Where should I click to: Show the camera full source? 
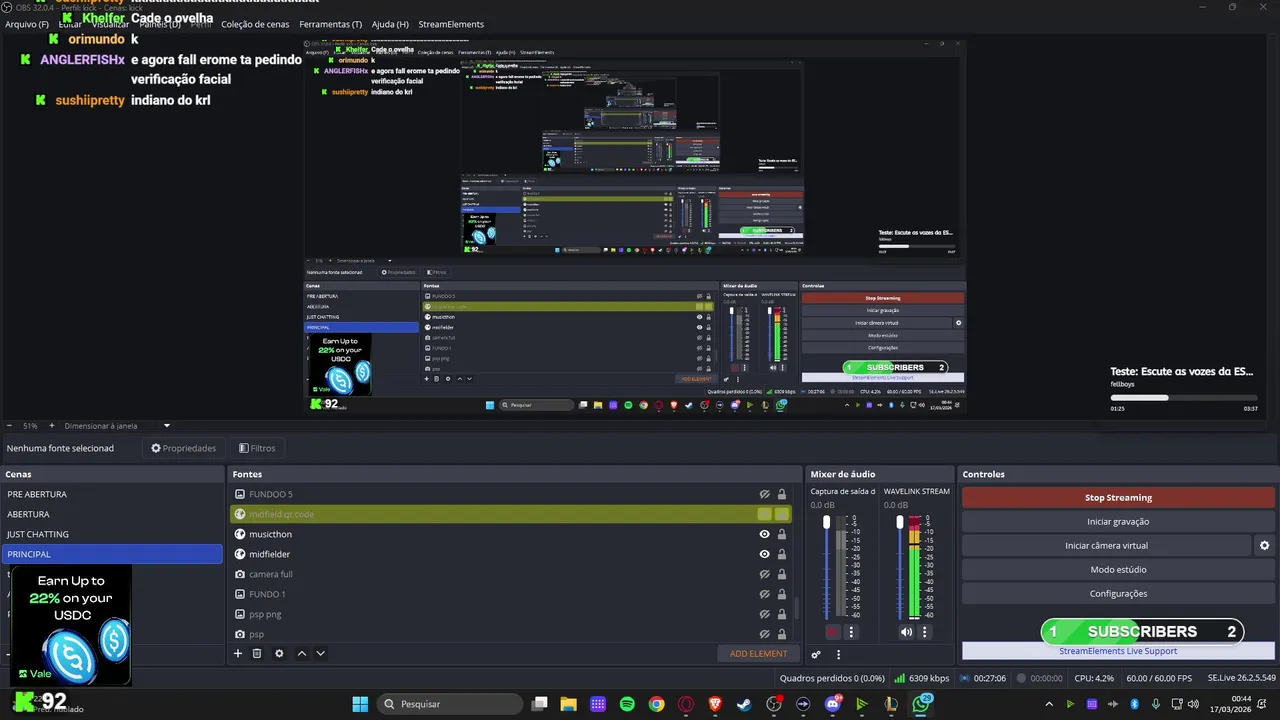tap(764, 574)
